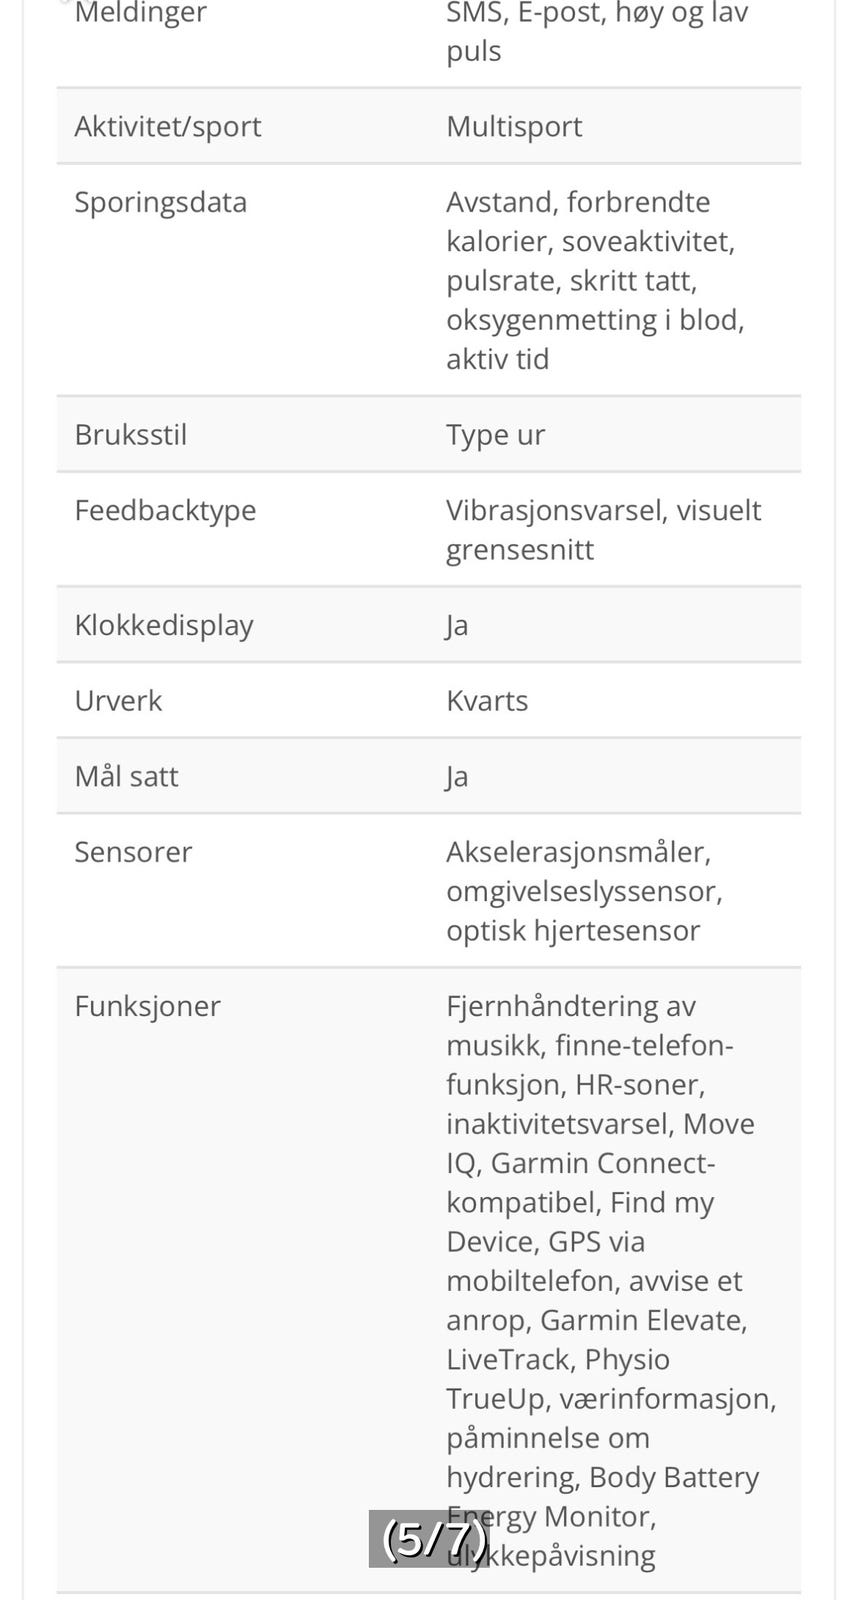Select the Mål satt row label
The image size is (858, 1600).
126,777
